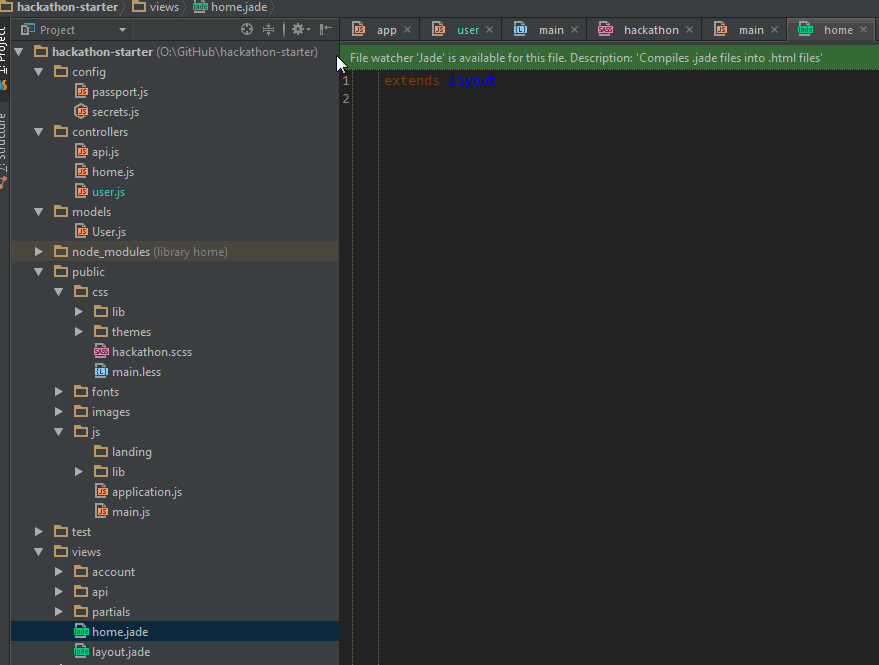Select user.js in controllers

tap(108, 192)
